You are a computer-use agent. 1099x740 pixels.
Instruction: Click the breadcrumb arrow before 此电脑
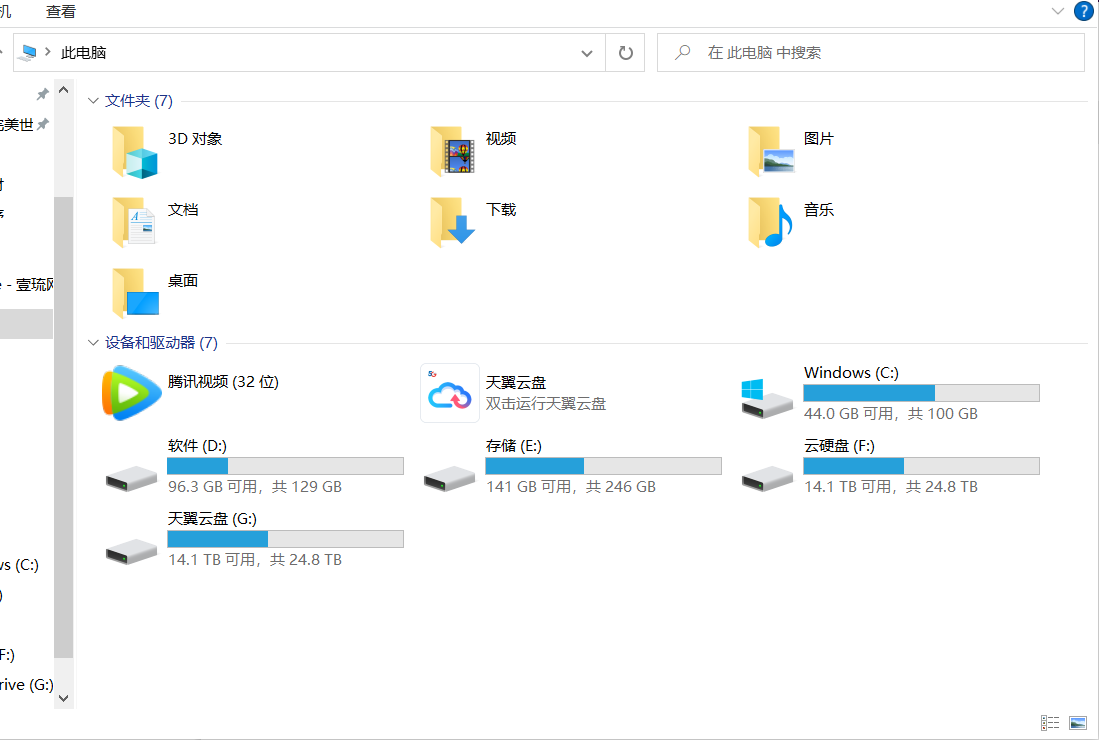click(48, 52)
